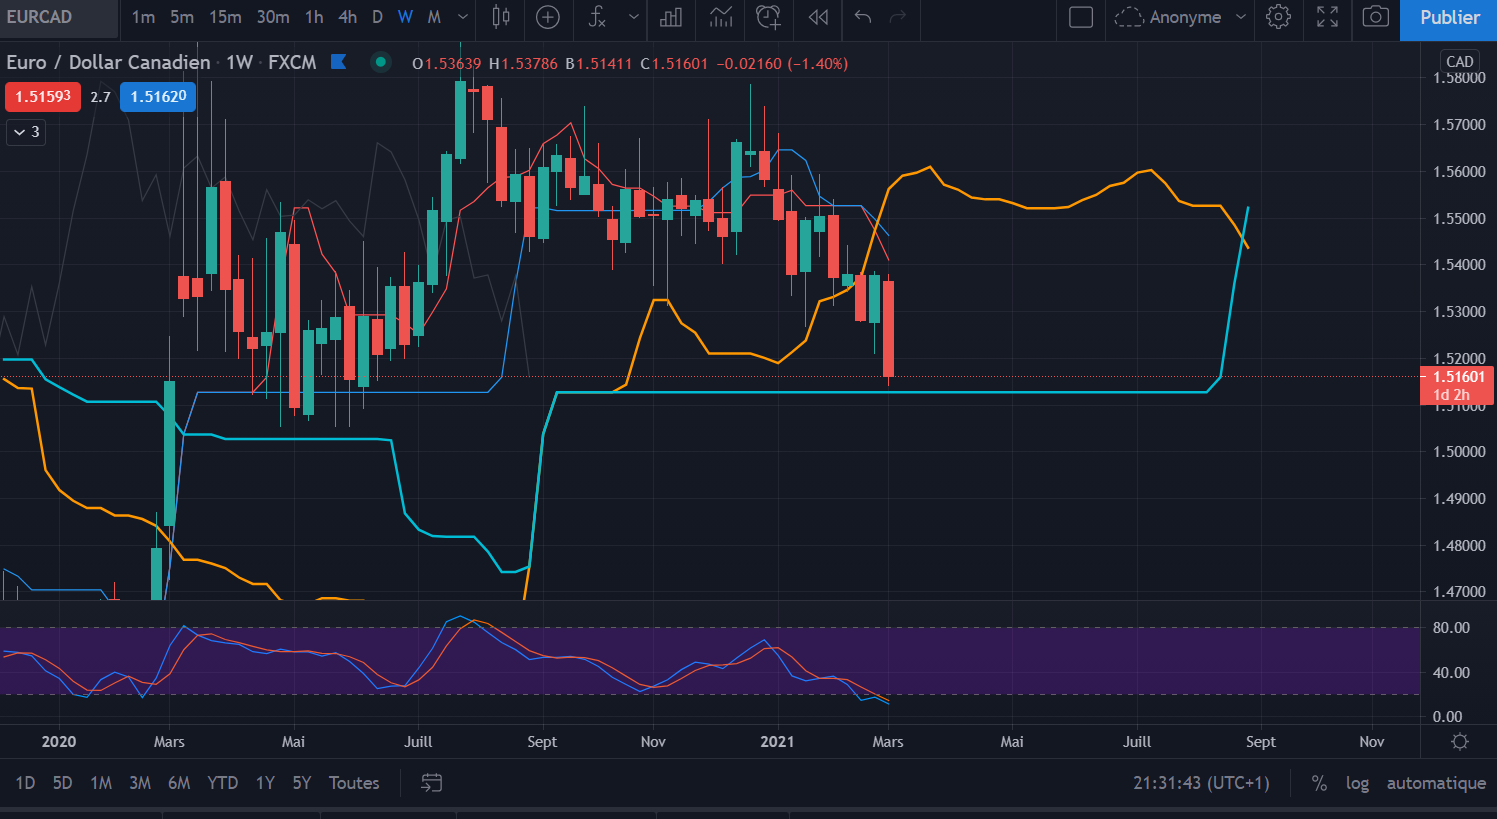This screenshot has height=819, width=1497.
Task: Enter fullscreen mode
Action: (x=1327, y=17)
